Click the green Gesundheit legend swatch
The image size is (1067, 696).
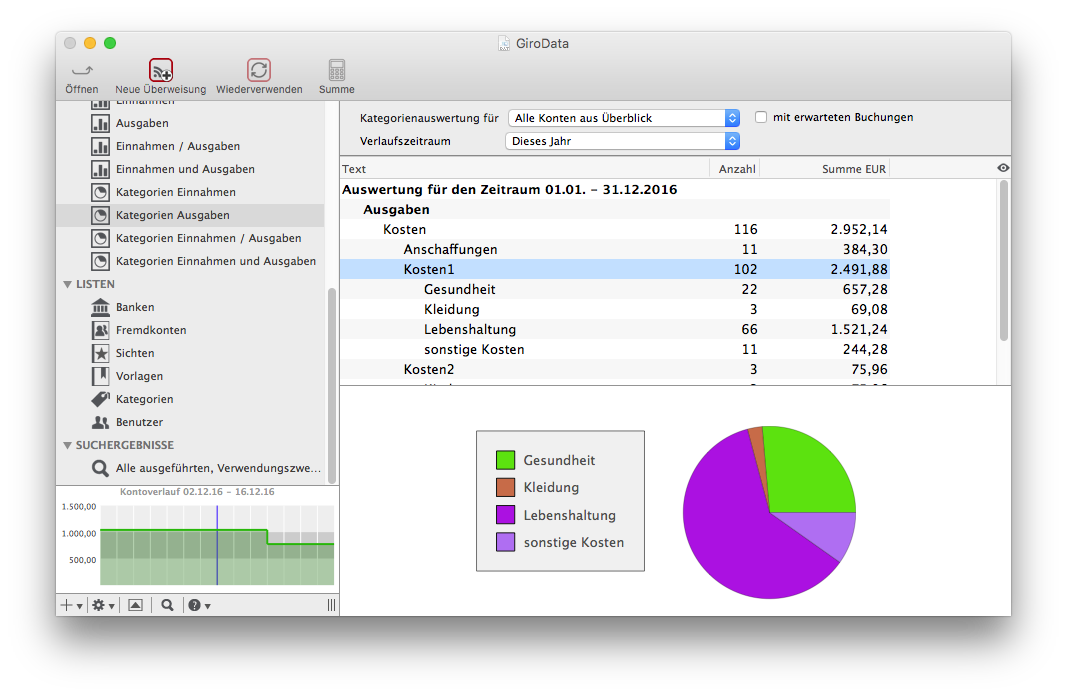click(506, 461)
